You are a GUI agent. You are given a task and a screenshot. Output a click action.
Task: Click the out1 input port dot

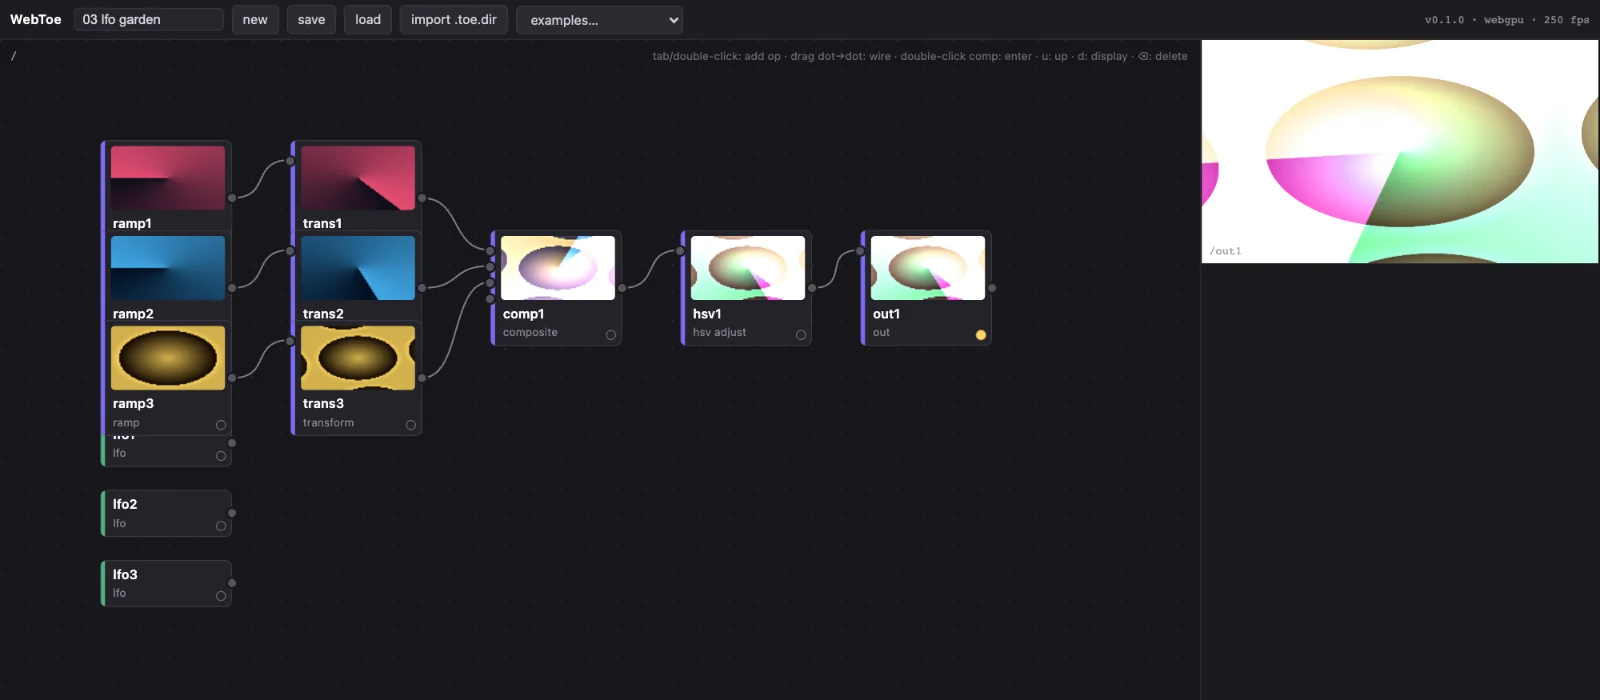[860, 251]
